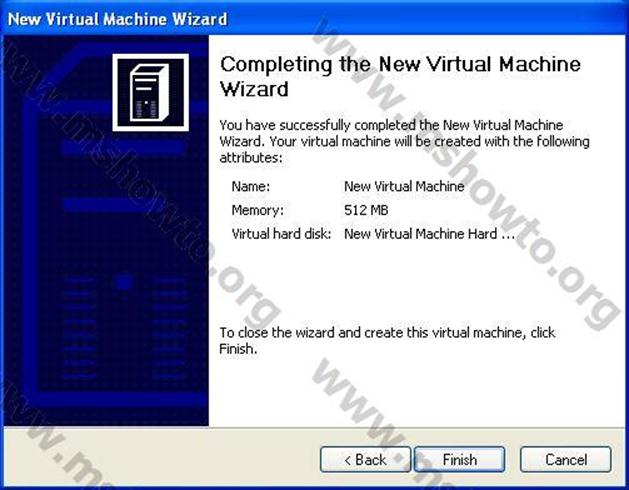Click the Name: attribute label
Screen dimensions: 629x490
[251, 187]
